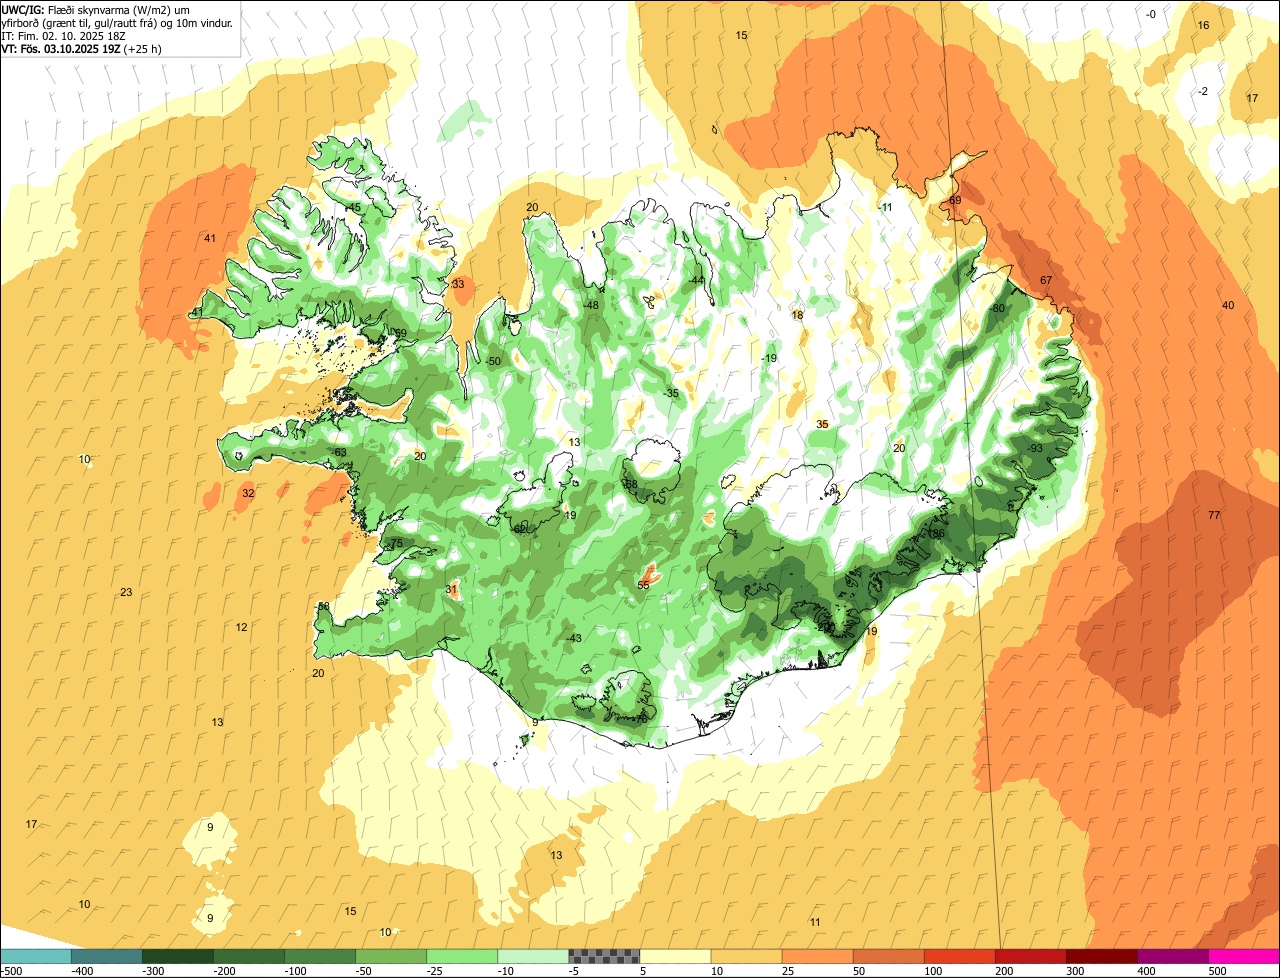Click the '32' value in the orange sea patch
Screen dimensions: 1280x978
248,493
